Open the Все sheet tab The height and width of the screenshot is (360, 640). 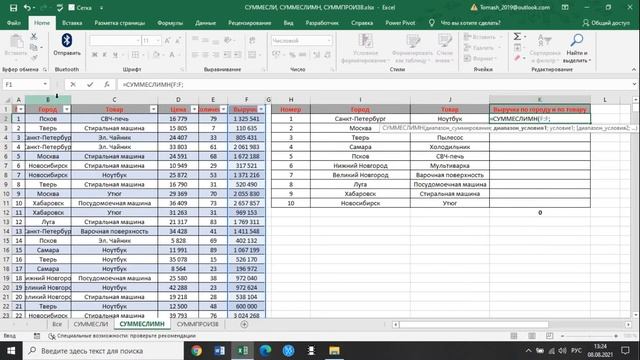(57, 324)
